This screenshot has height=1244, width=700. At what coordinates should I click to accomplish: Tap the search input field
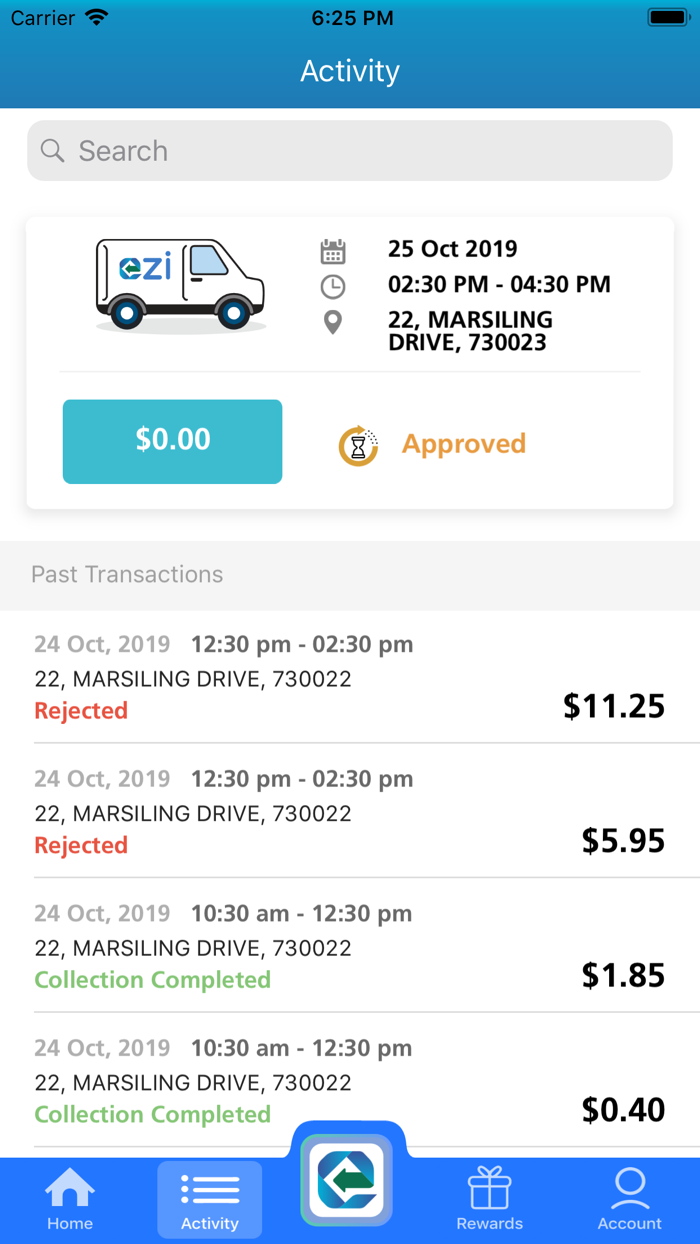(x=350, y=151)
